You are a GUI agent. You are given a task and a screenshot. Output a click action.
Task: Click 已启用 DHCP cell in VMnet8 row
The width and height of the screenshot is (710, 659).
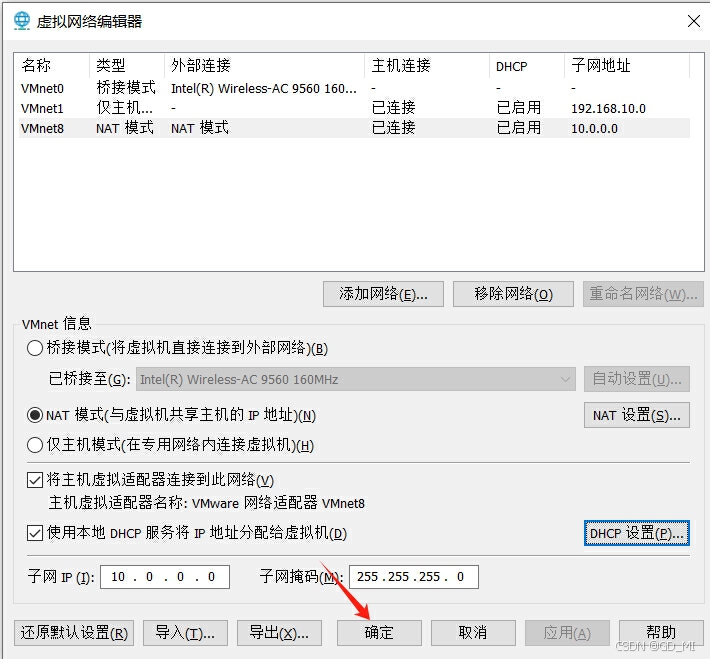click(519, 128)
